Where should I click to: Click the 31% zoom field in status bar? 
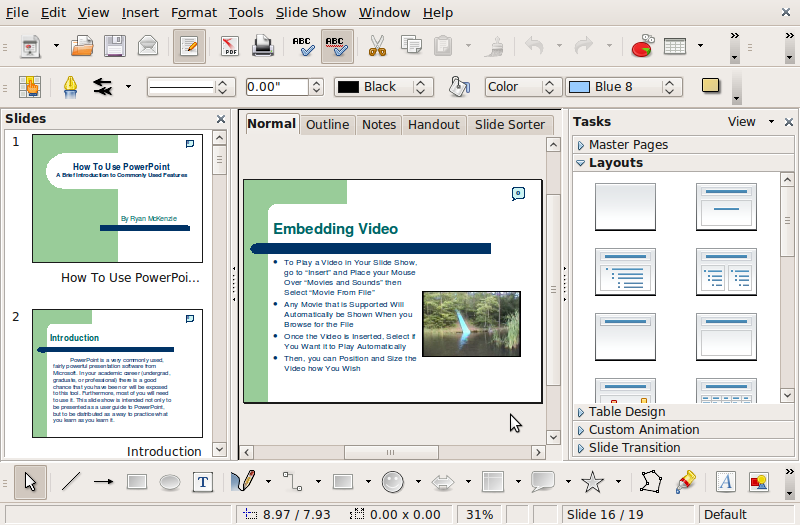(x=480, y=515)
